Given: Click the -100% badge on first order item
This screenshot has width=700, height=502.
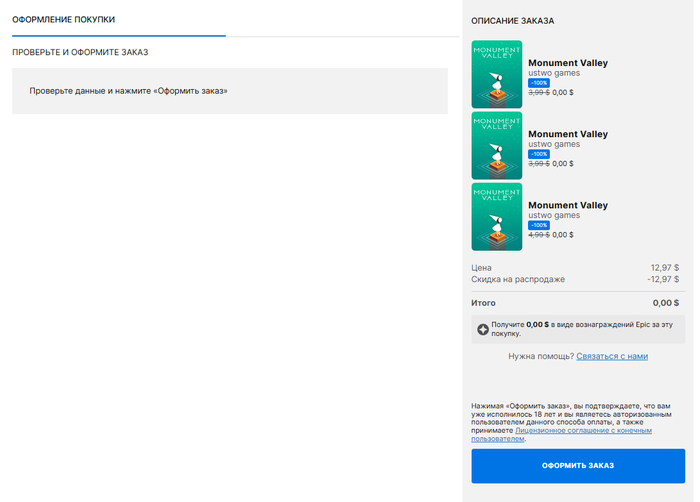Looking at the screenshot, I should point(538,82).
